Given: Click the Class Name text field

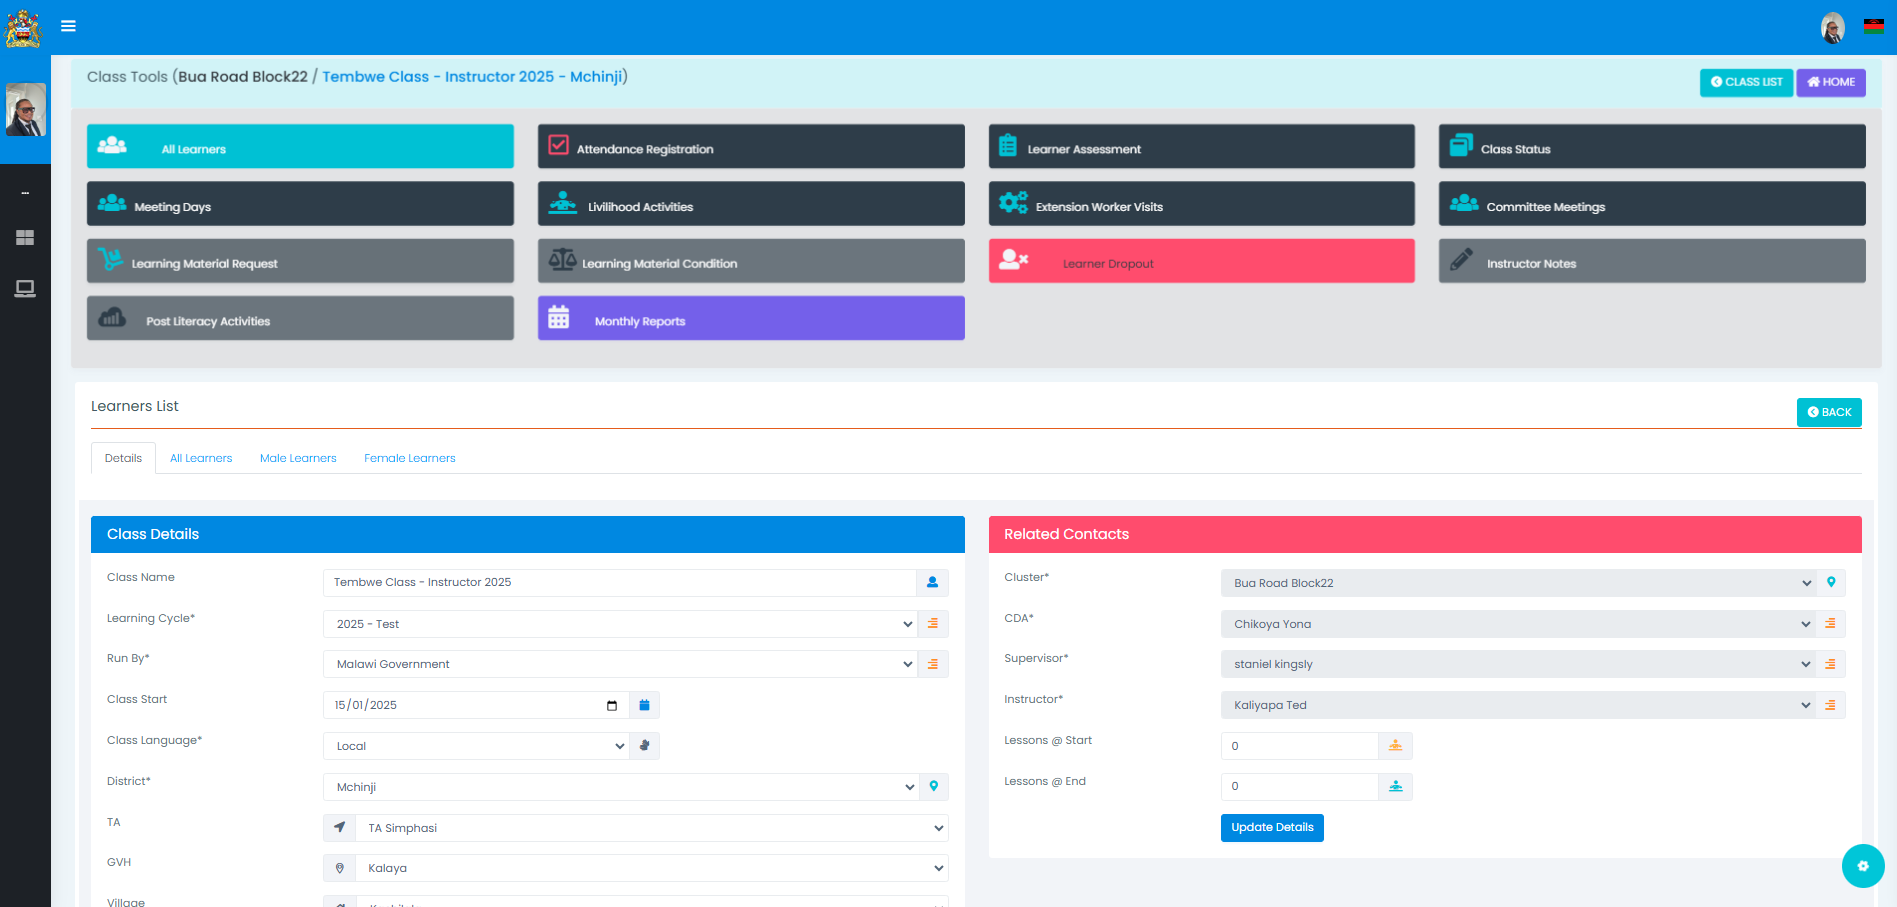Looking at the screenshot, I should click(619, 582).
